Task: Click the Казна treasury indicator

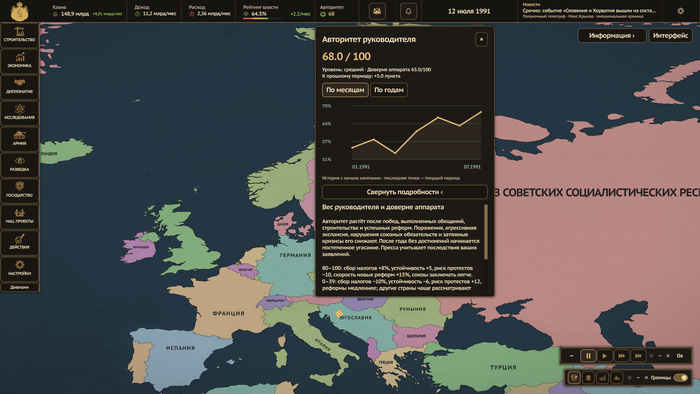Action: 87,11
